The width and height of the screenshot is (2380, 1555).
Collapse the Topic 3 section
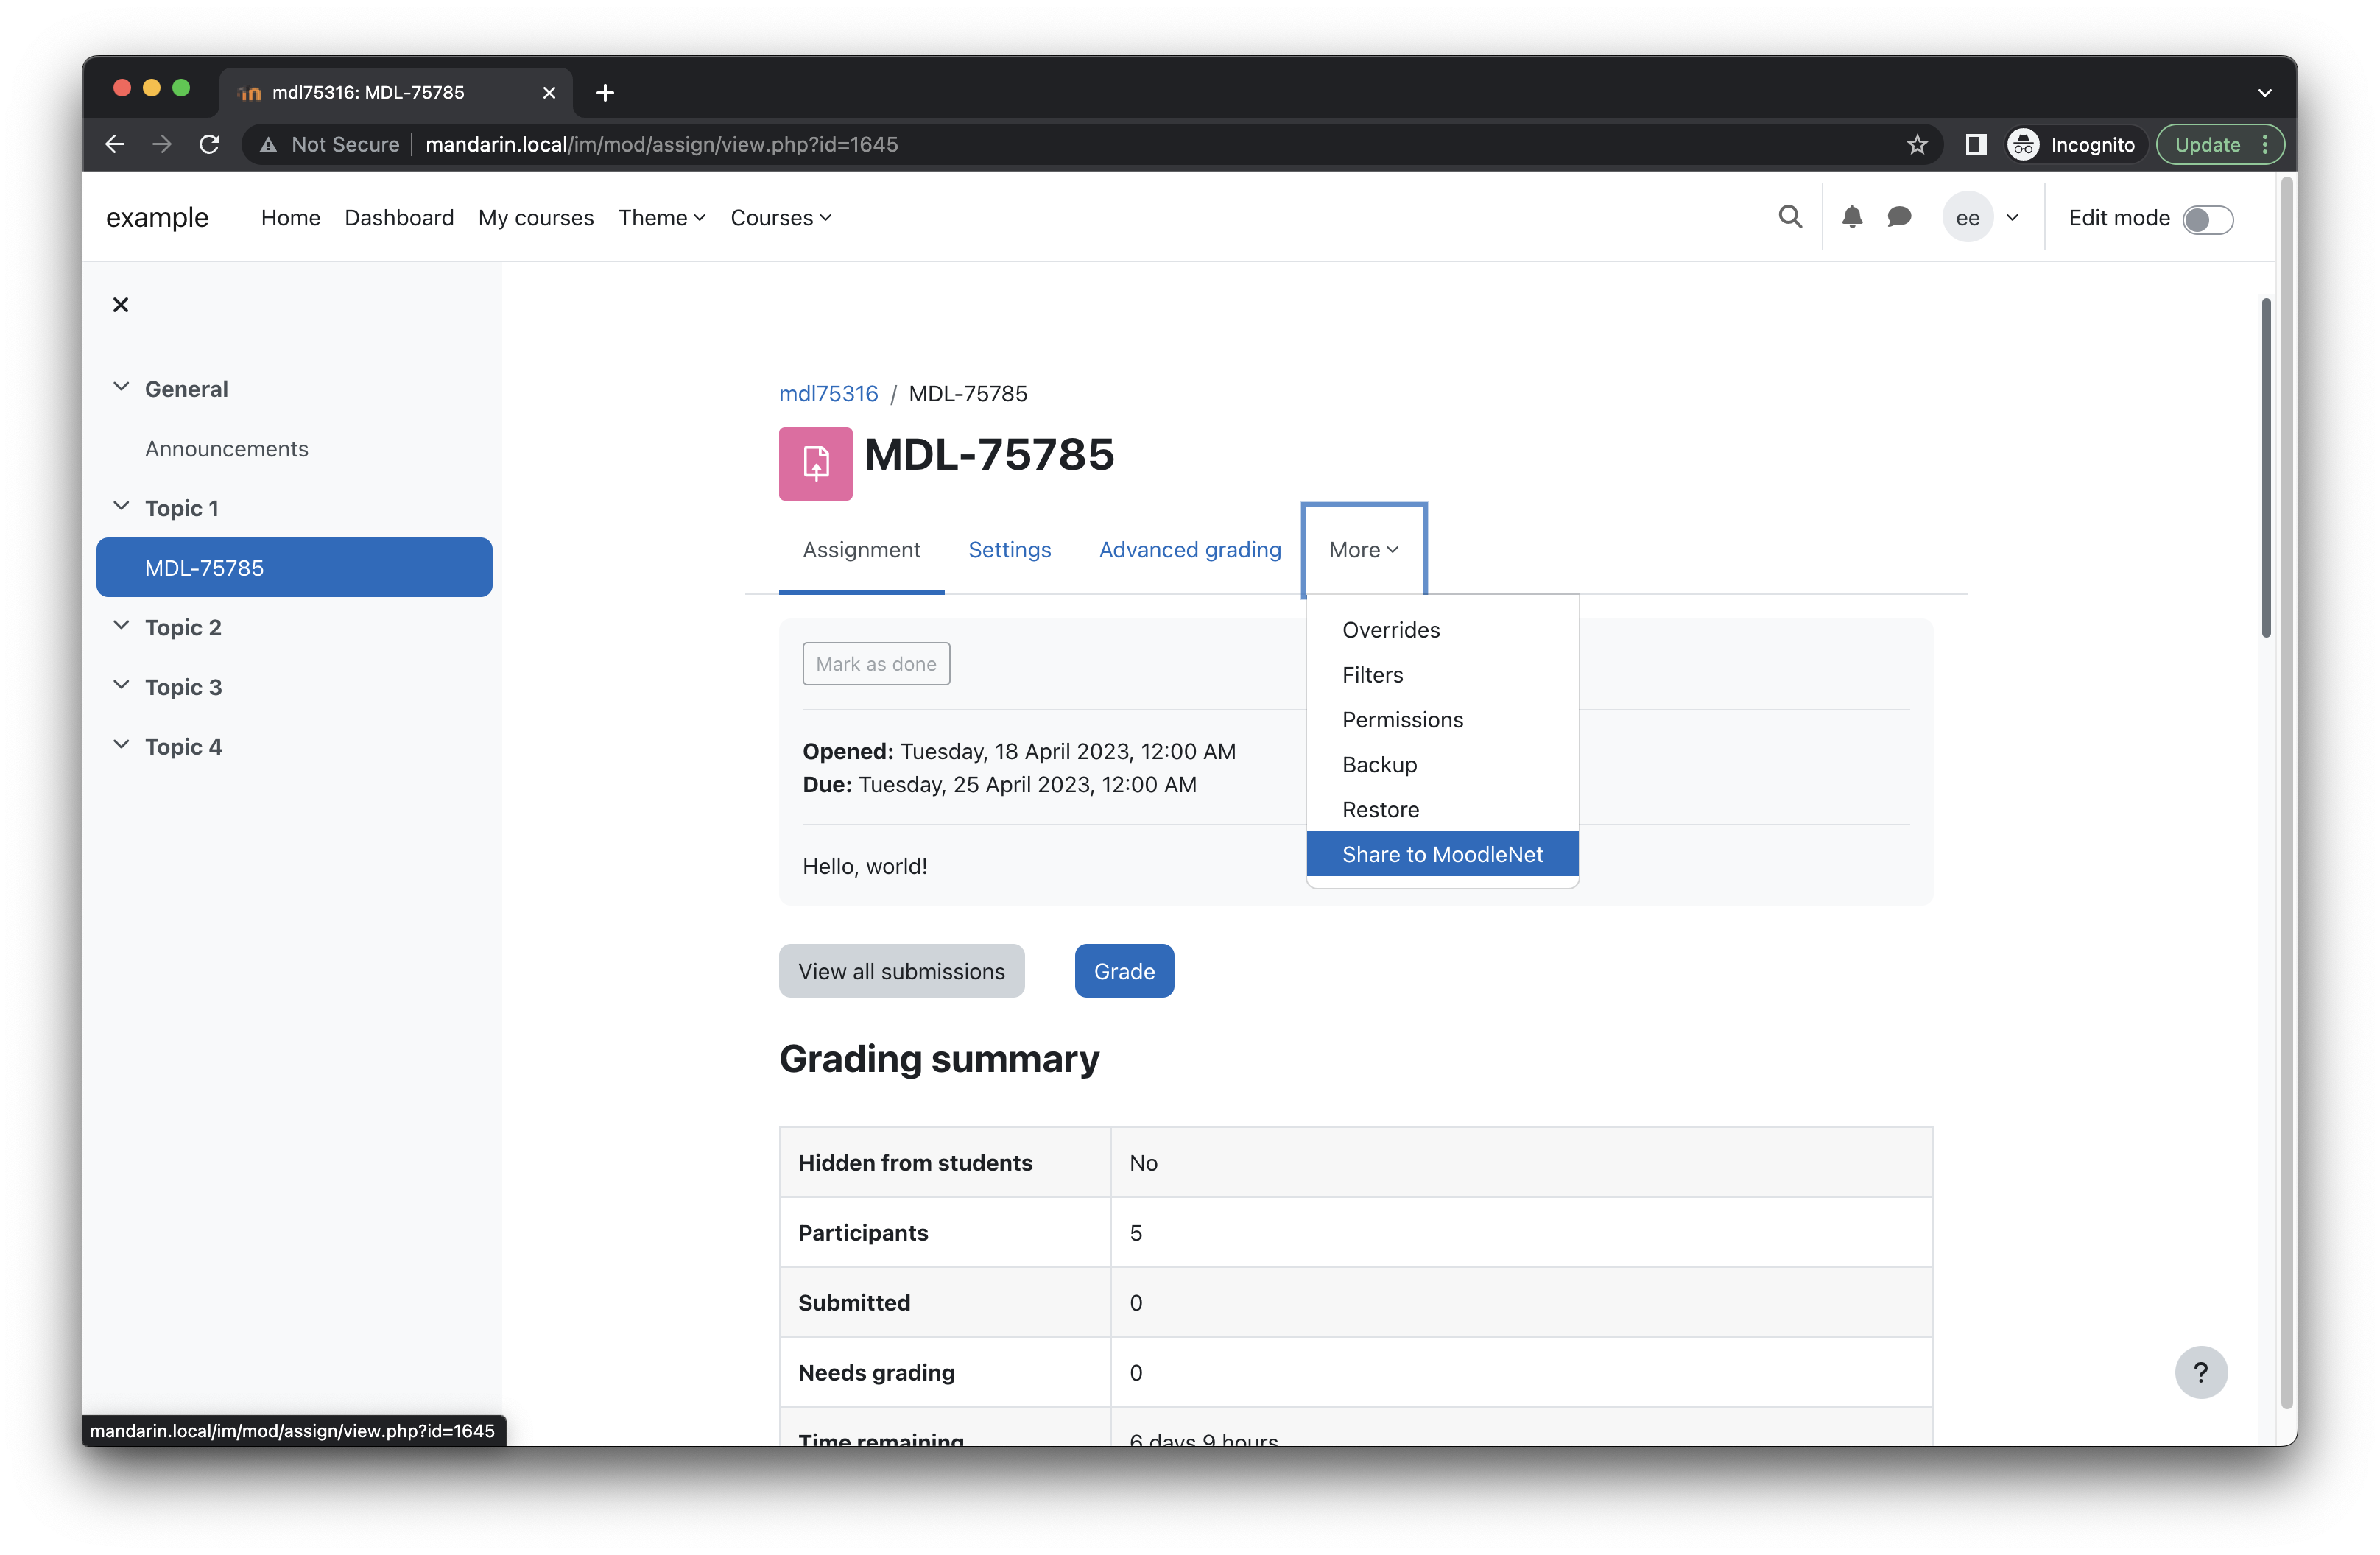(x=121, y=685)
